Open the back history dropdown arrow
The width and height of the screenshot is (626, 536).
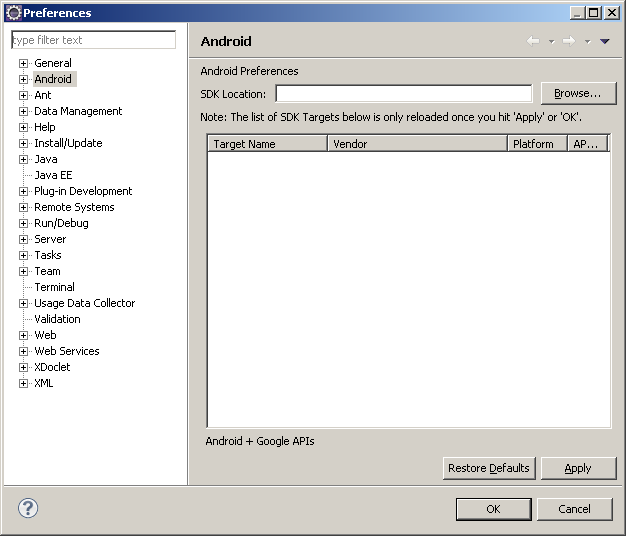pyautogui.click(x=551, y=41)
